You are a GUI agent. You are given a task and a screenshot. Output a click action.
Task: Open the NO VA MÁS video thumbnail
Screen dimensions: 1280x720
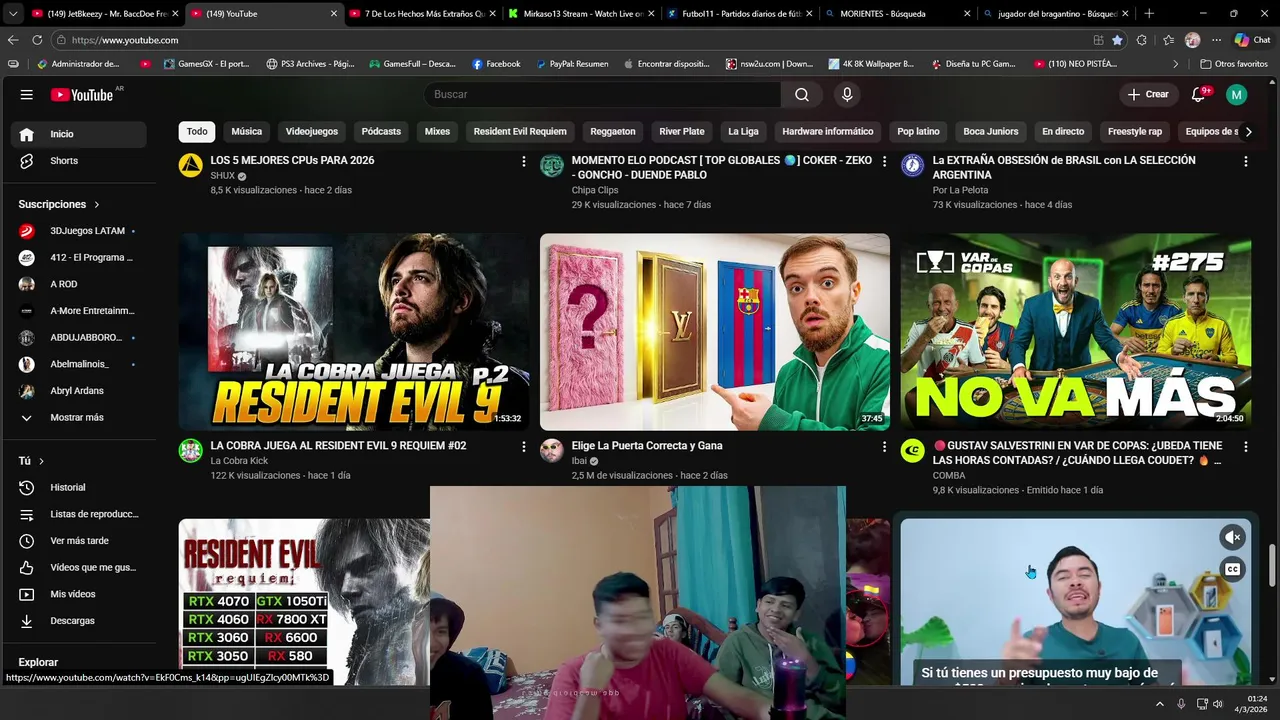coord(1075,332)
